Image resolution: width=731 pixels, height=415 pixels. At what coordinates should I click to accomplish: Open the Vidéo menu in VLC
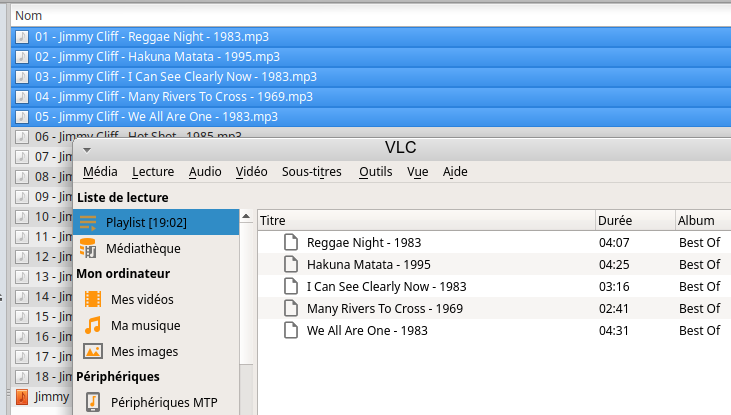click(251, 172)
